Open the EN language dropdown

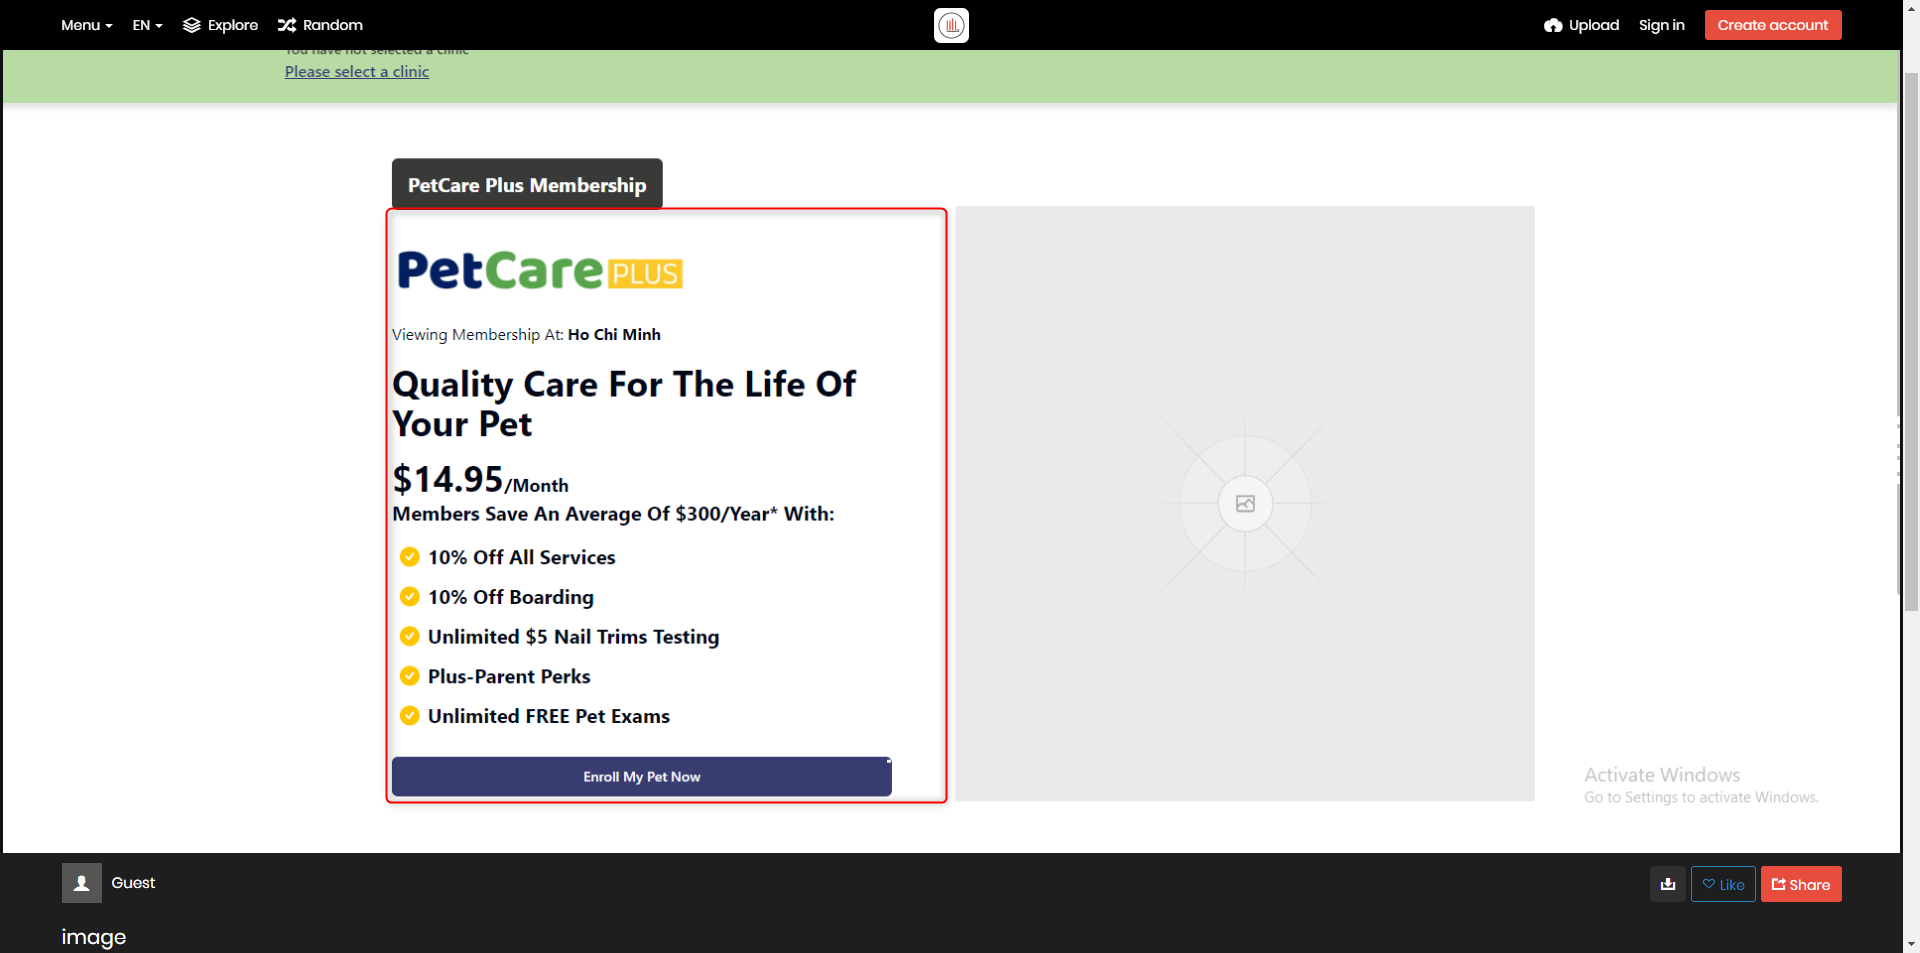[x=147, y=25]
